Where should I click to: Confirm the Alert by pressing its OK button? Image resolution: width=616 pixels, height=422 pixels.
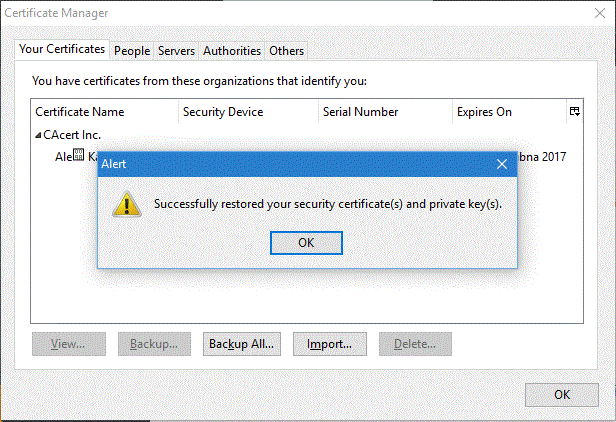pyautogui.click(x=306, y=242)
